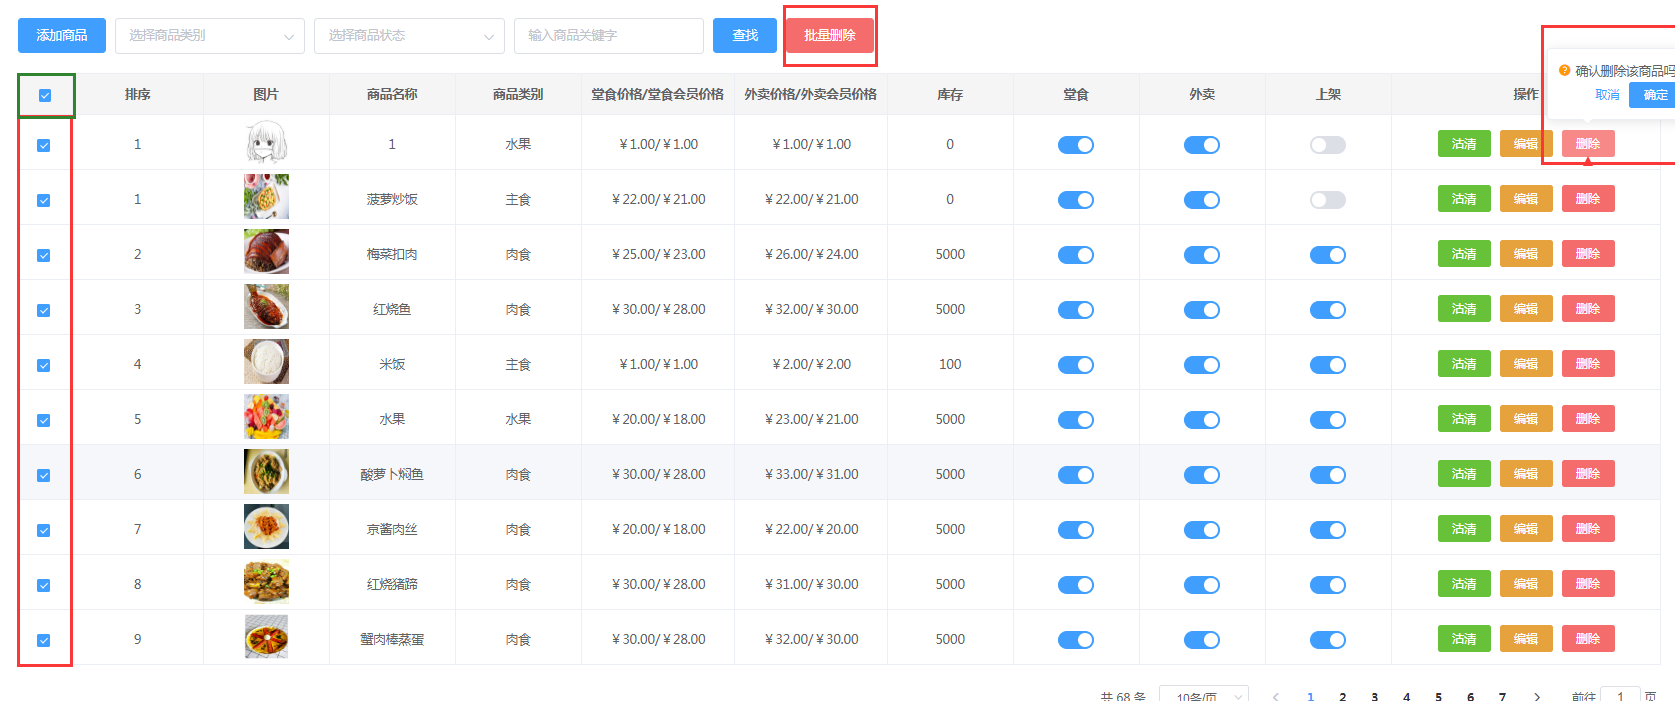Enable 上架 switch for 菠萝炒饭
This screenshot has height=701, width=1675.
(1327, 200)
